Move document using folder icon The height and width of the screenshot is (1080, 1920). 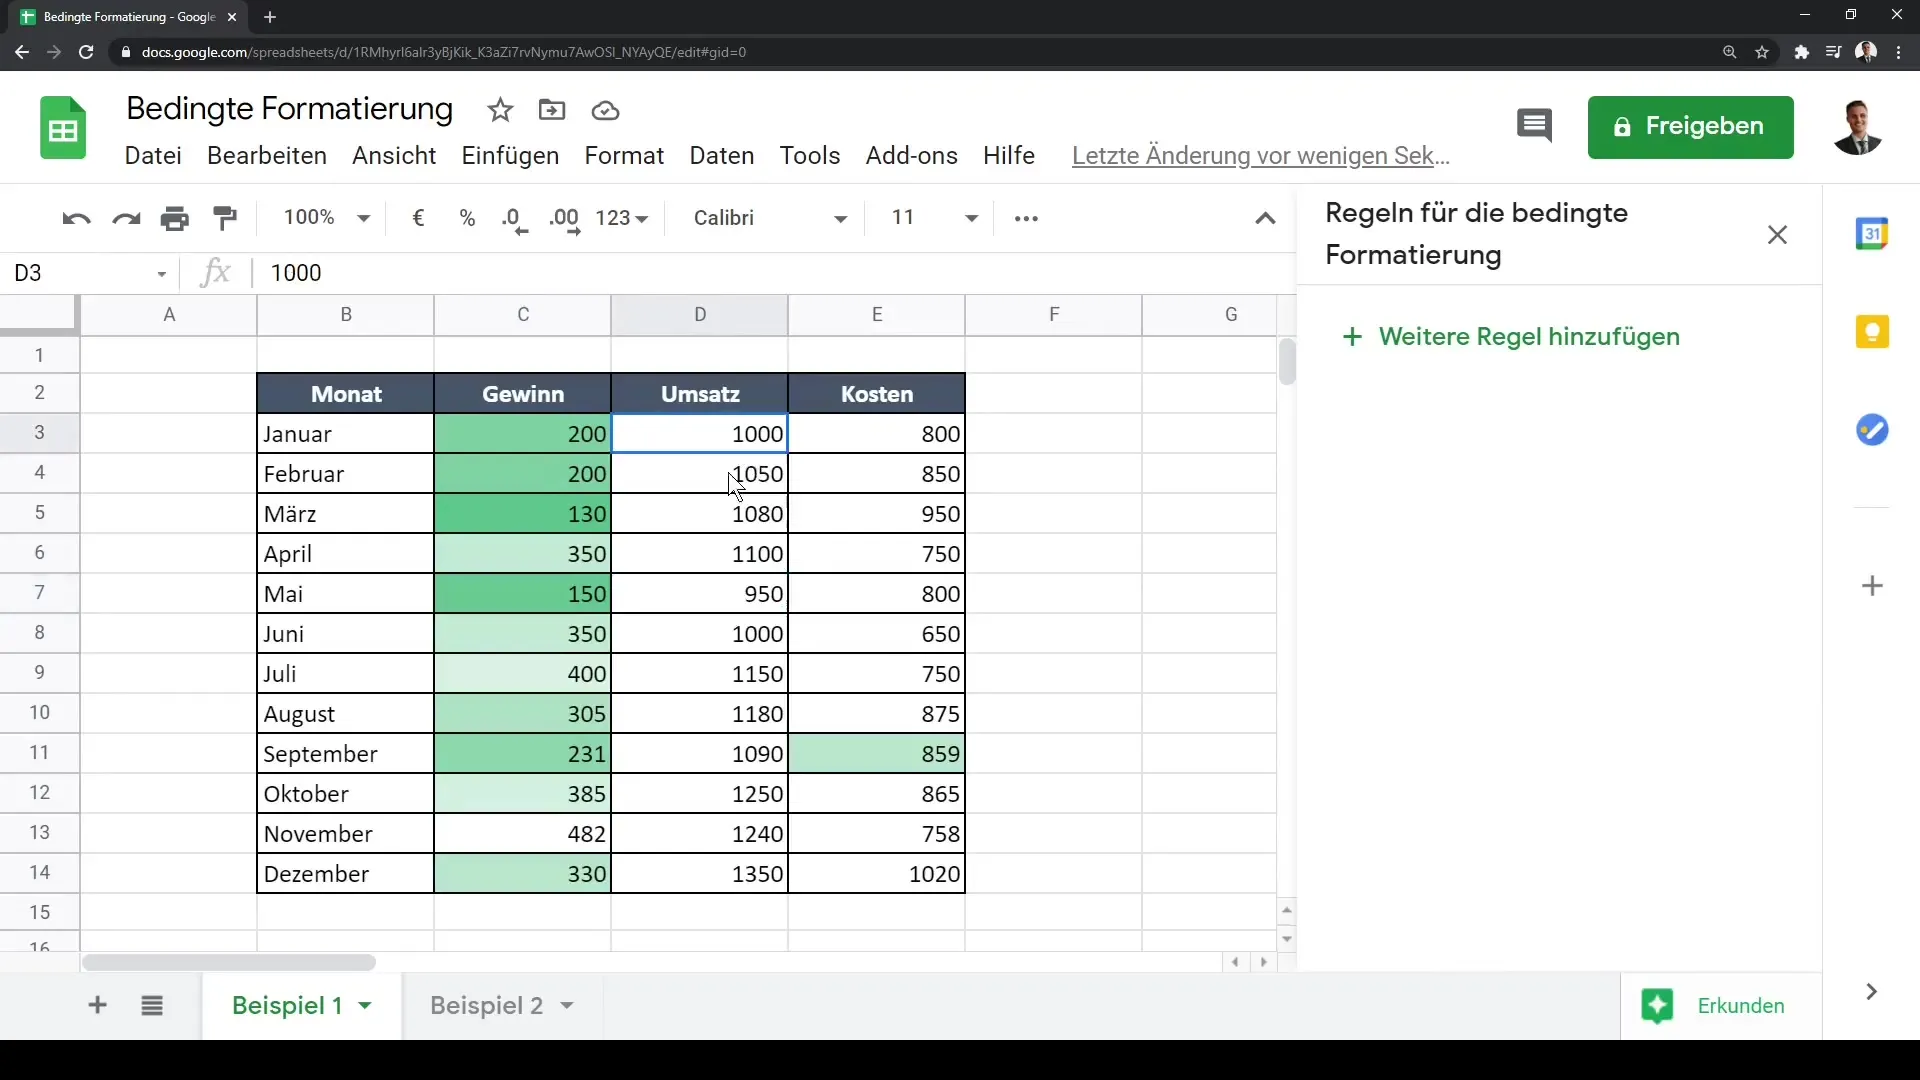[552, 110]
